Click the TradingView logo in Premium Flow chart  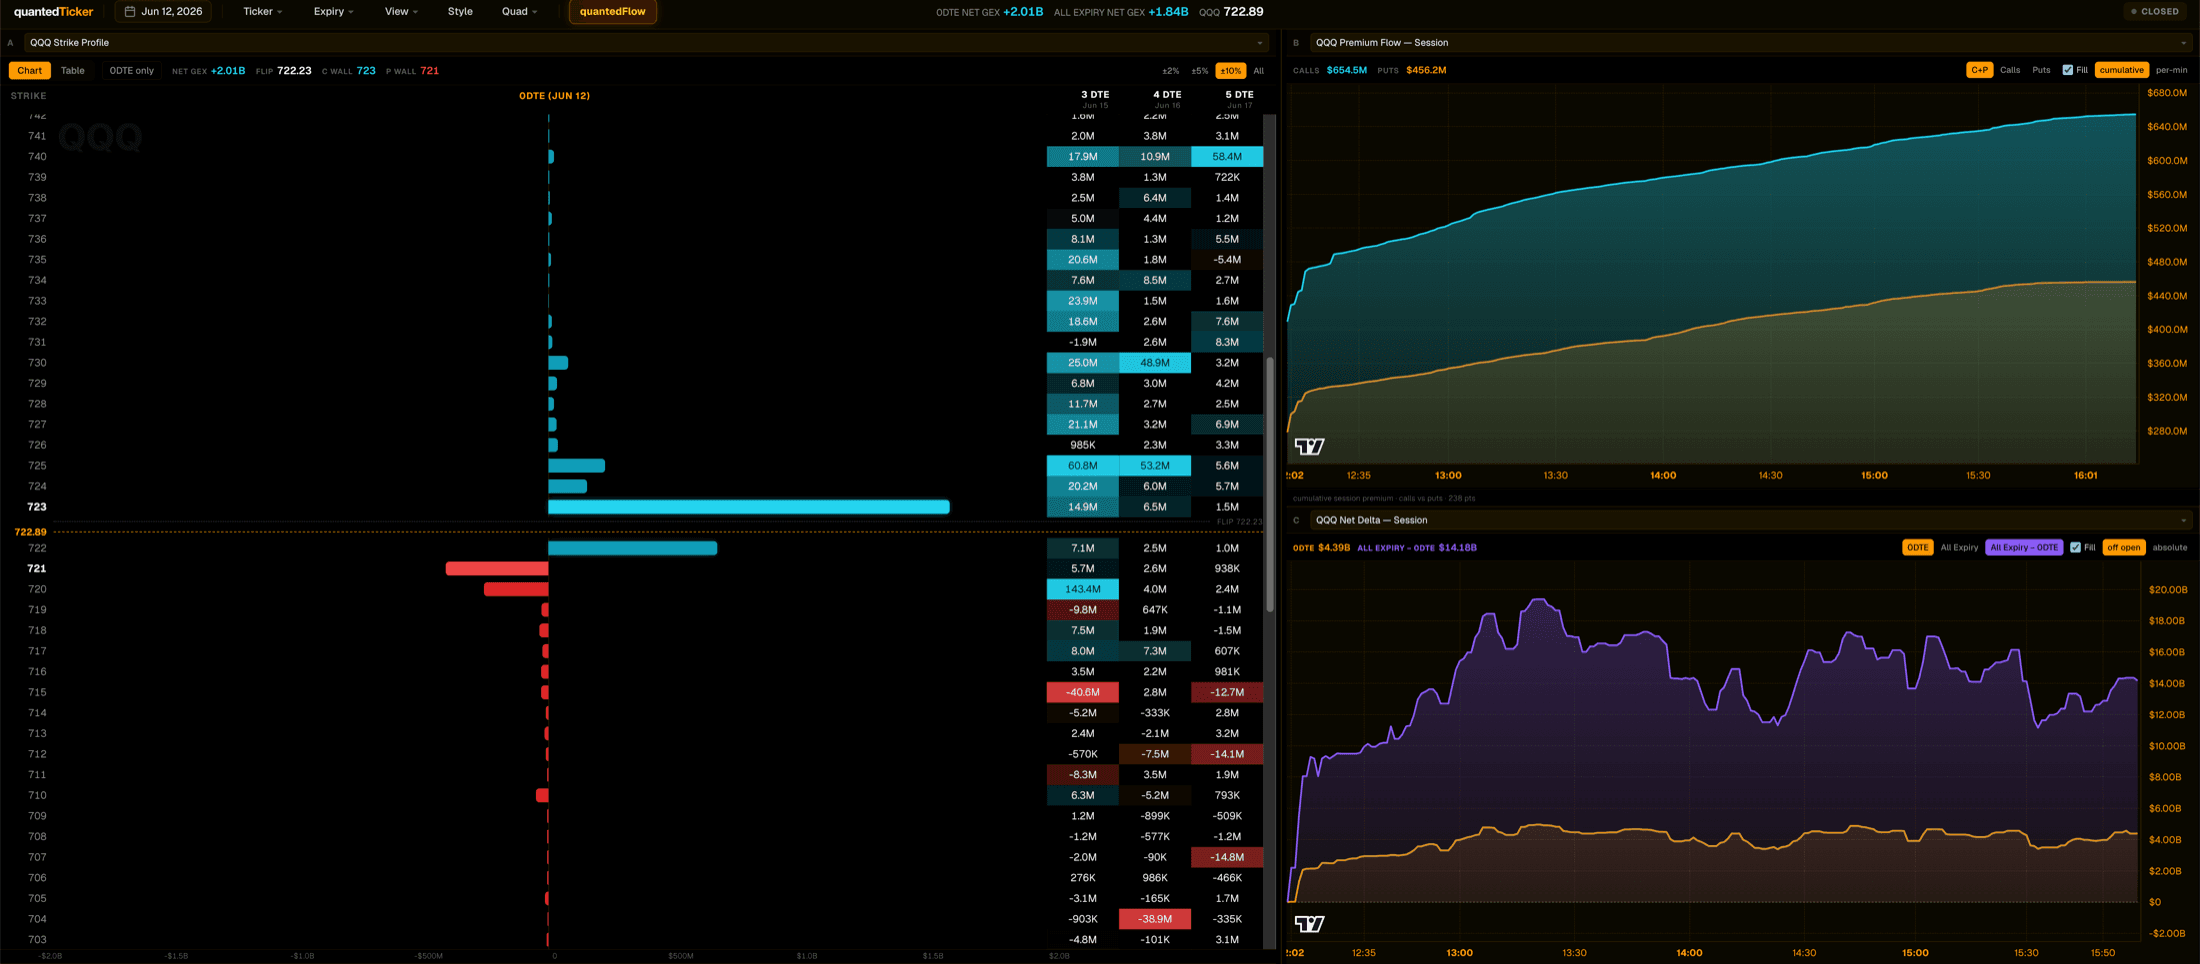pos(1309,446)
